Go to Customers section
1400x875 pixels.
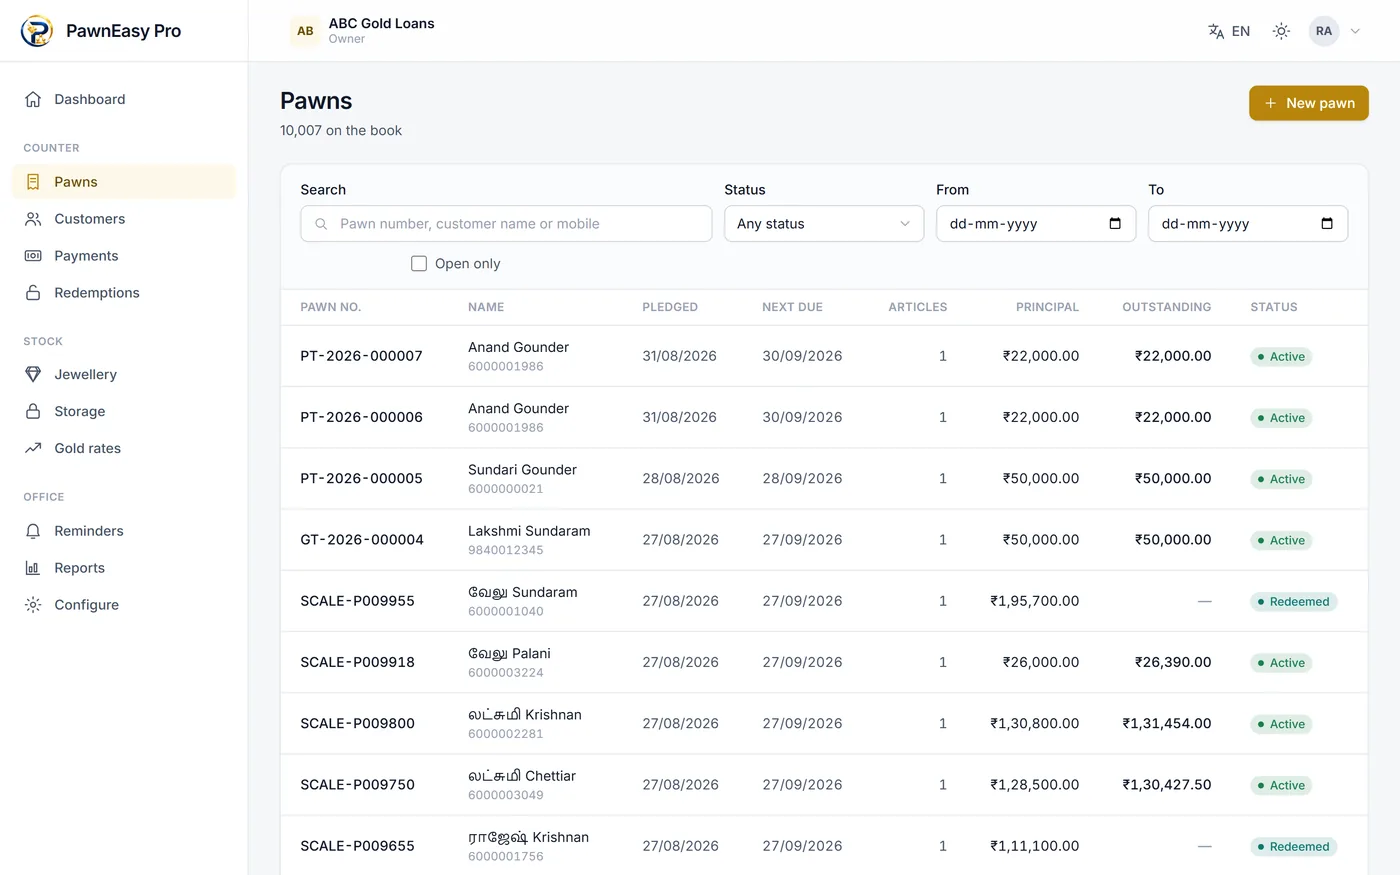(124, 219)
